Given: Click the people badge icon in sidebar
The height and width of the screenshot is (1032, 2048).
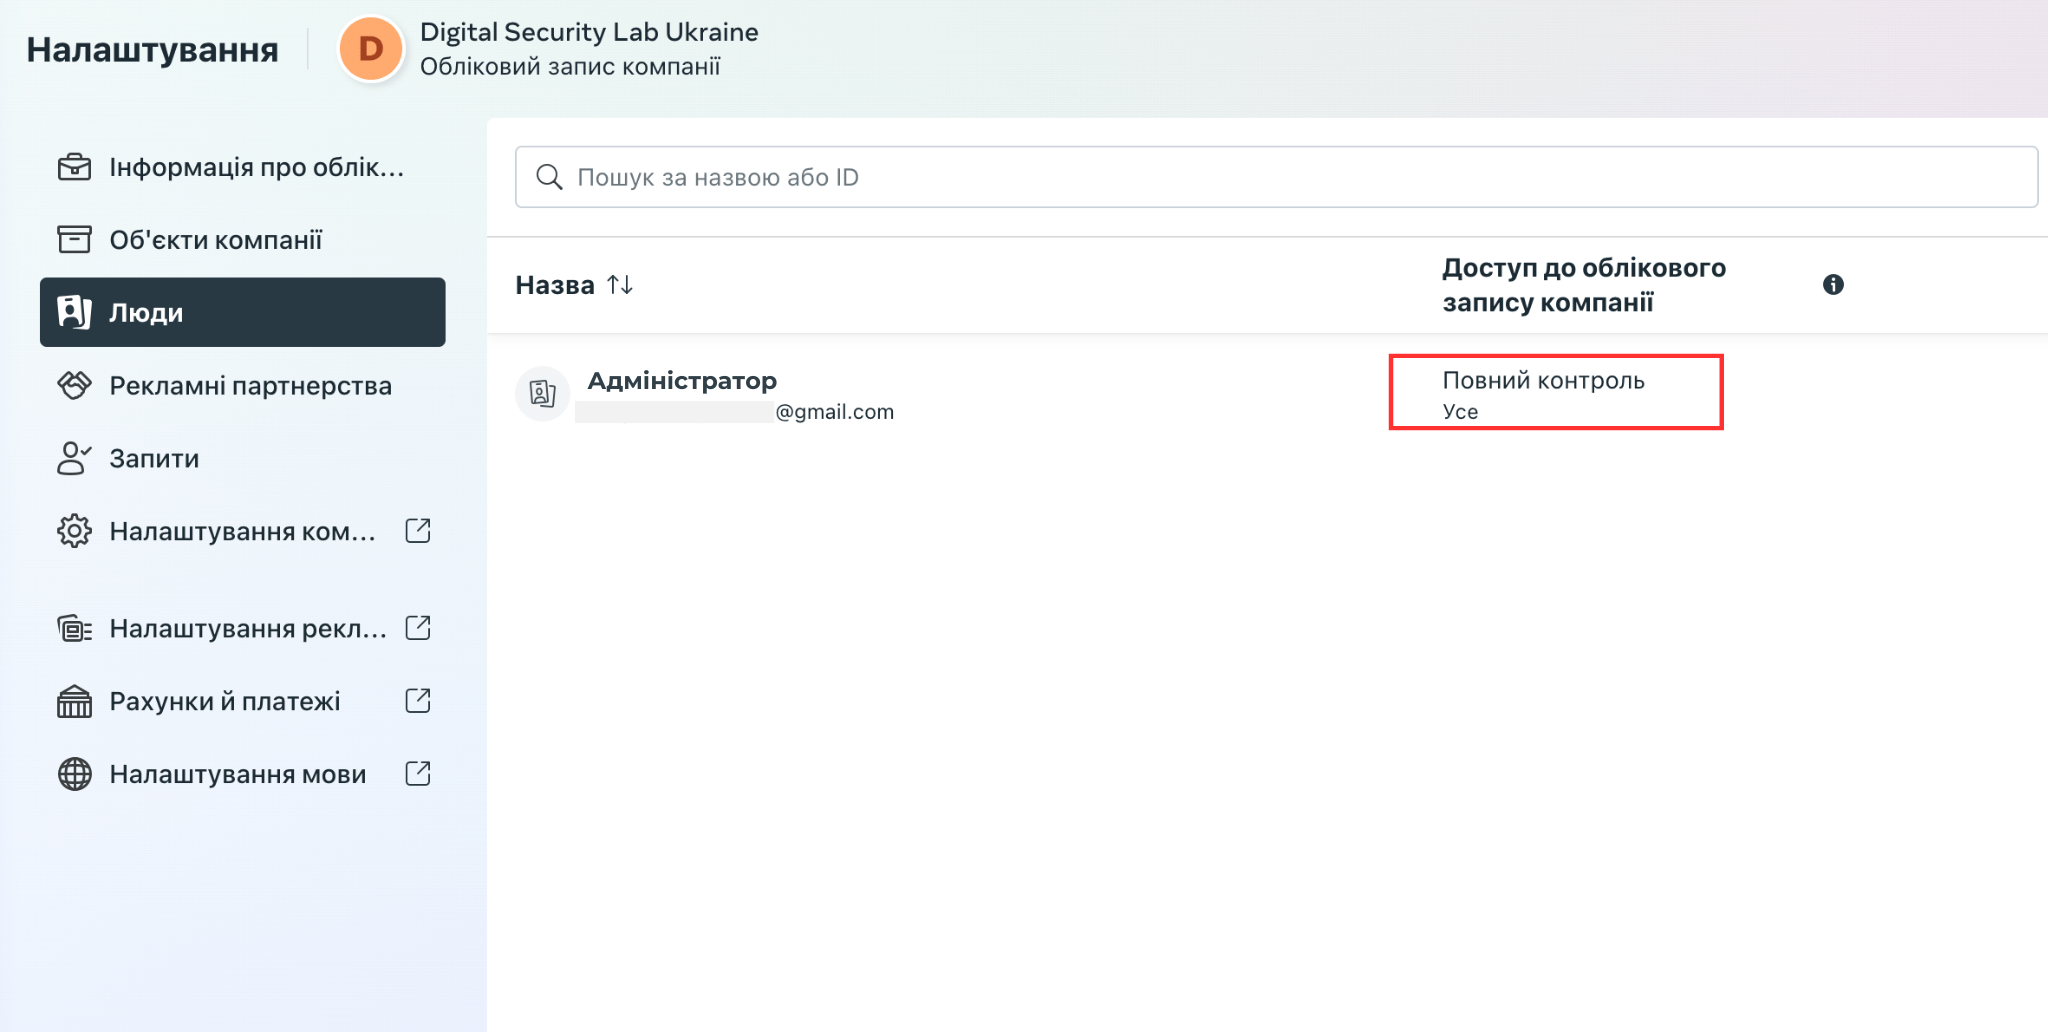Looking at the screenshot, I should (74, 312).
